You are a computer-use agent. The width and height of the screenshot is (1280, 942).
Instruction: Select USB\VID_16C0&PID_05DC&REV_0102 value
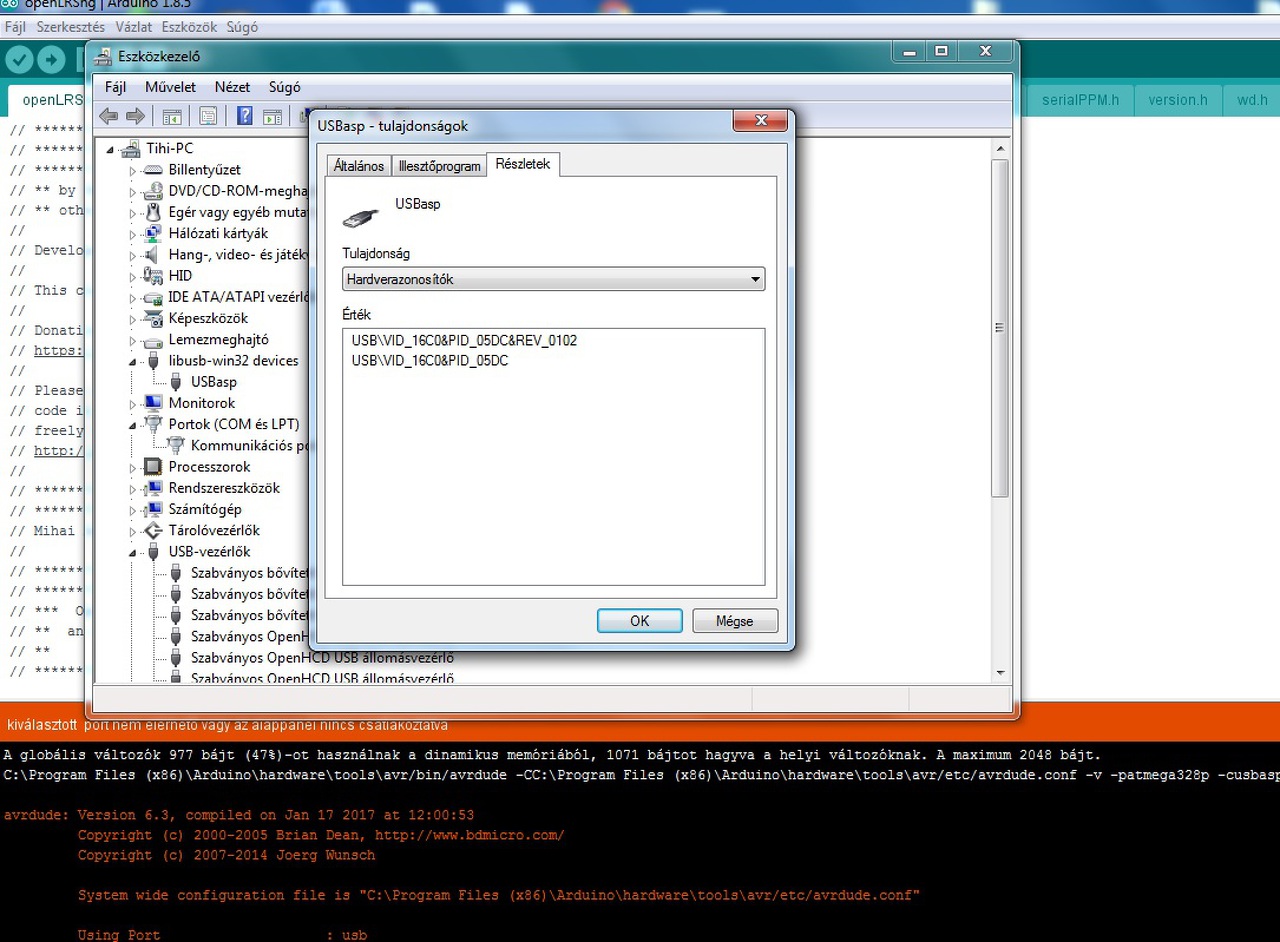[464, 340]
